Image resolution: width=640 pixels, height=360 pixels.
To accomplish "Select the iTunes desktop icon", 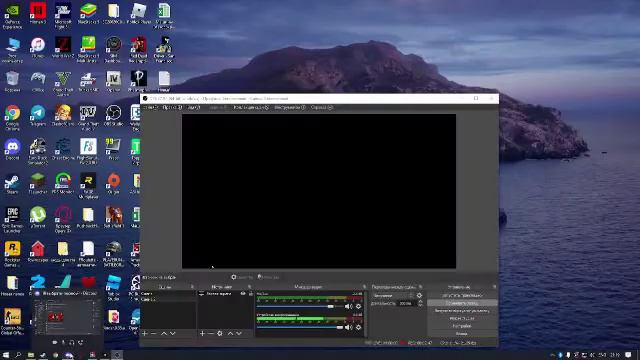I will 38,48.
